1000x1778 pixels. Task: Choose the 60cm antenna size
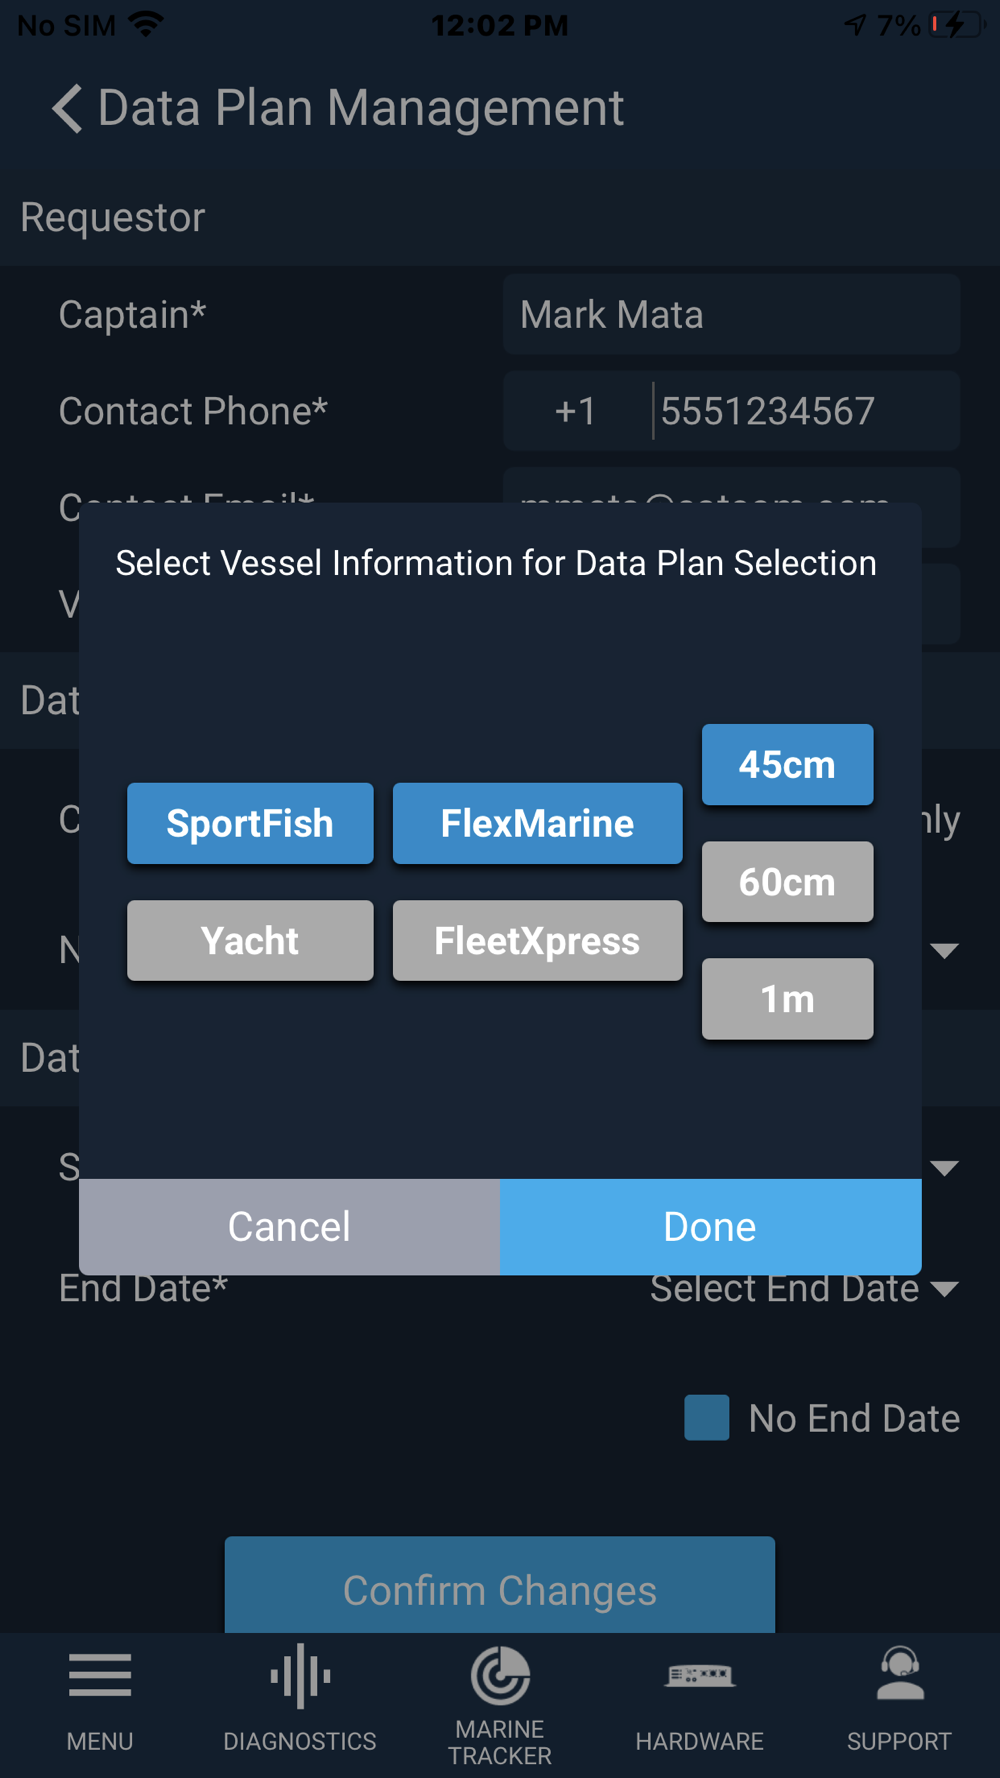tap(787, 881)
